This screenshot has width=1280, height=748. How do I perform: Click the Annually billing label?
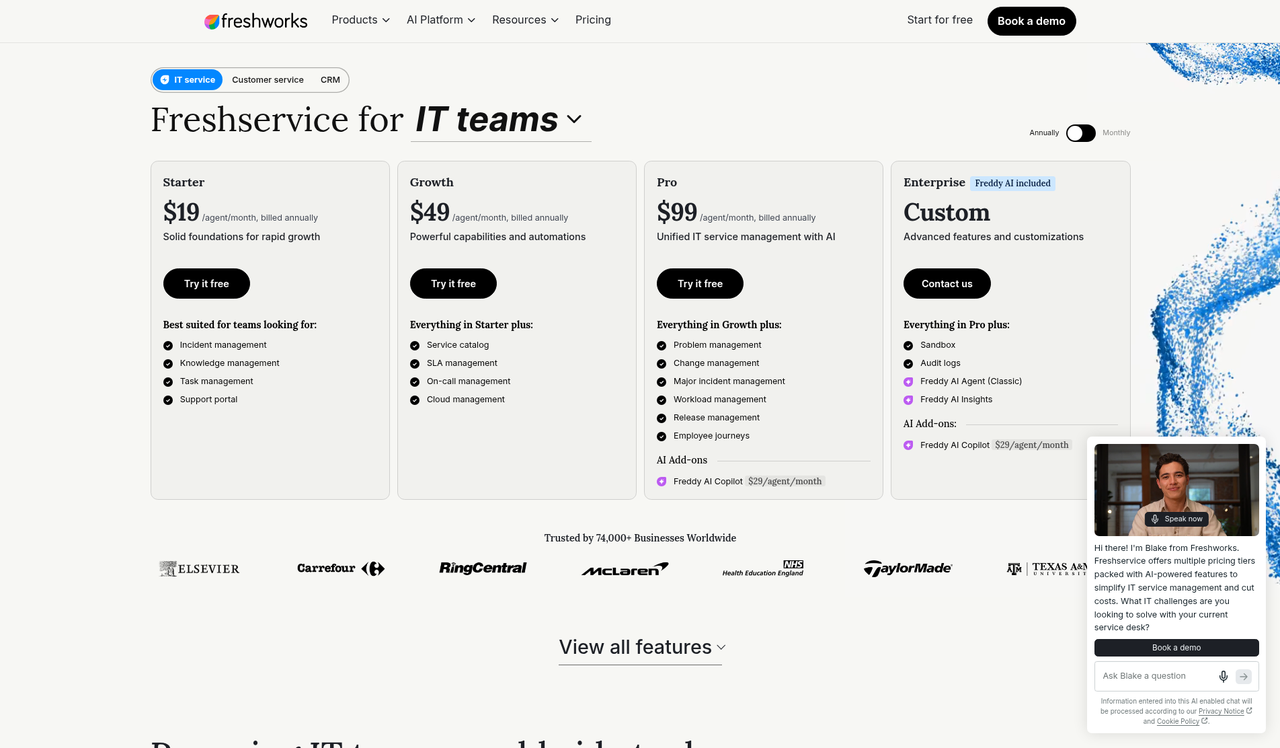(1044, 133)
